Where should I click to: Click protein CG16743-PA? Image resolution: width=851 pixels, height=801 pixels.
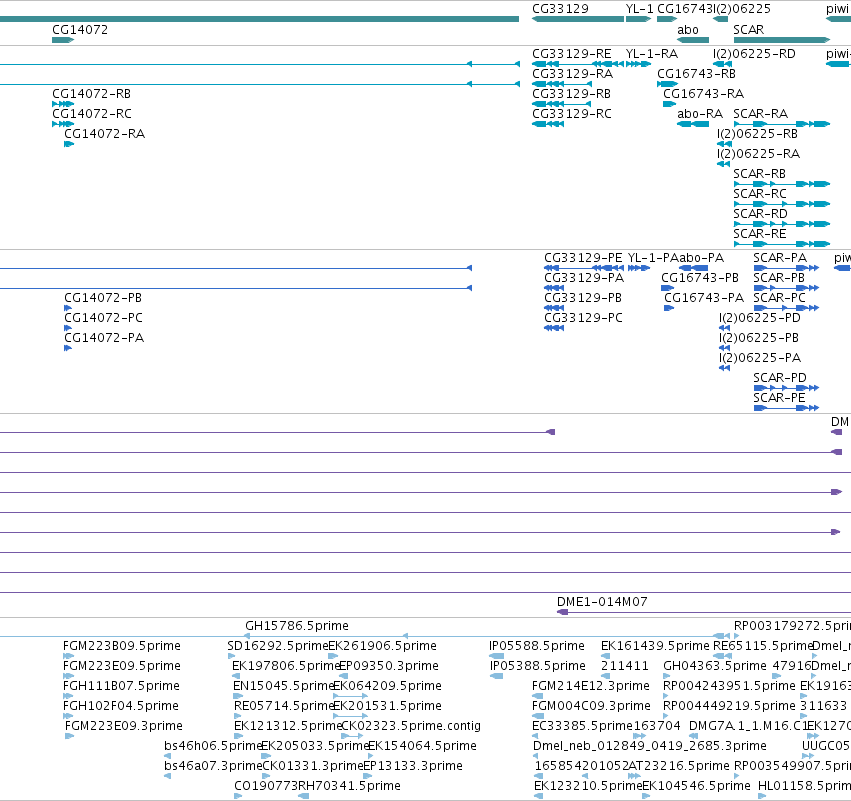704,298
